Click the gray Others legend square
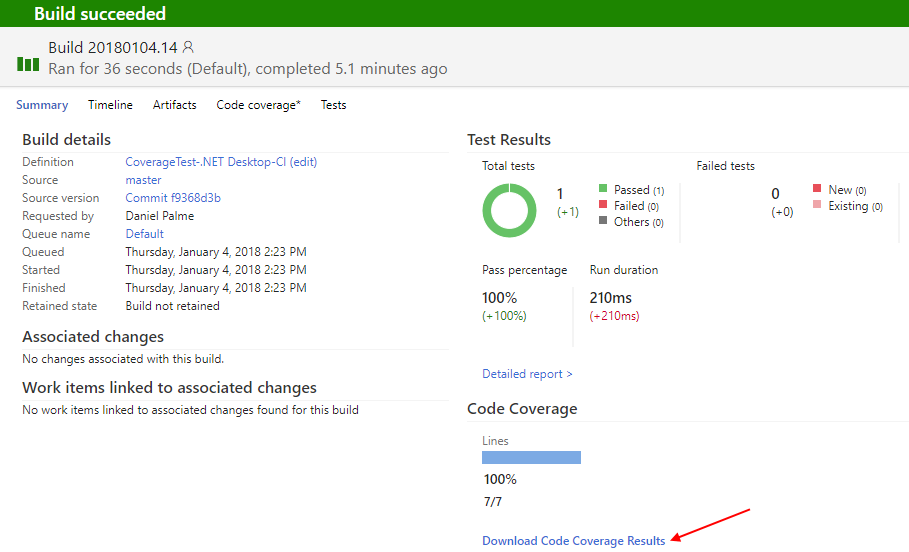 click(603, 220)
